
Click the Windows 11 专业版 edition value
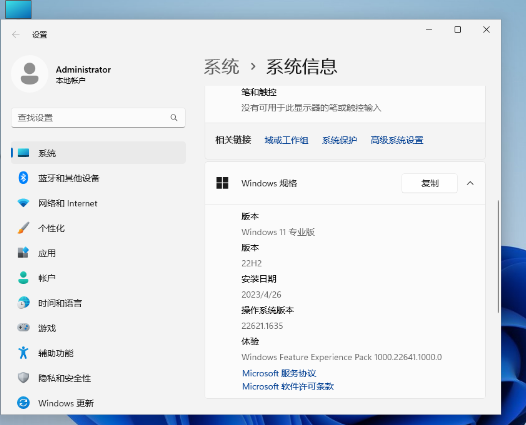(278, 232)
